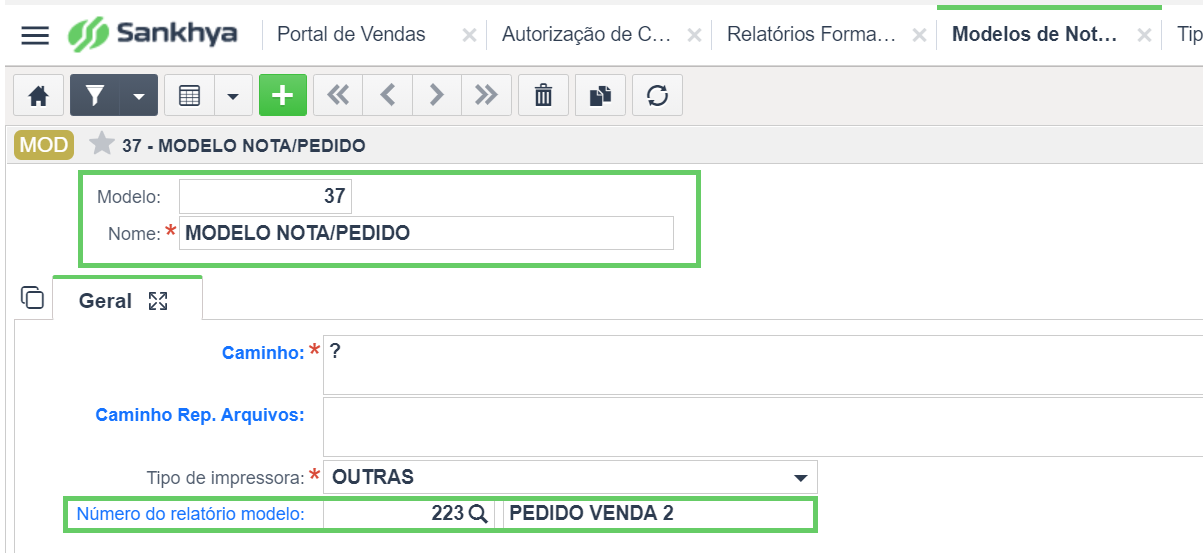Jump to the last record
This screenshot has height=553, width=1203.
click(x=486, y=96)
